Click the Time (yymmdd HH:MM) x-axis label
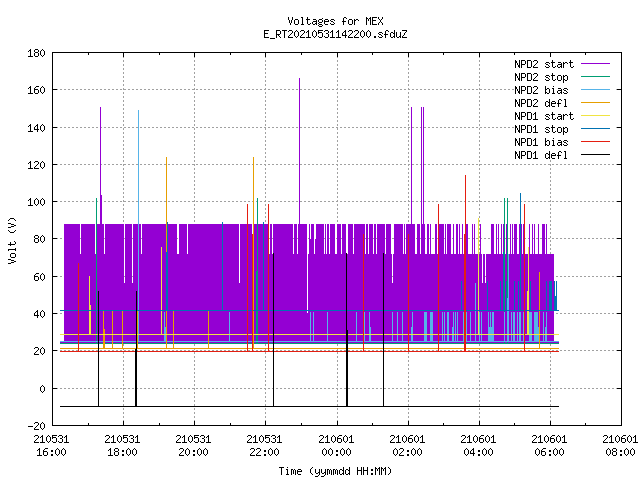 click(335, 471)
